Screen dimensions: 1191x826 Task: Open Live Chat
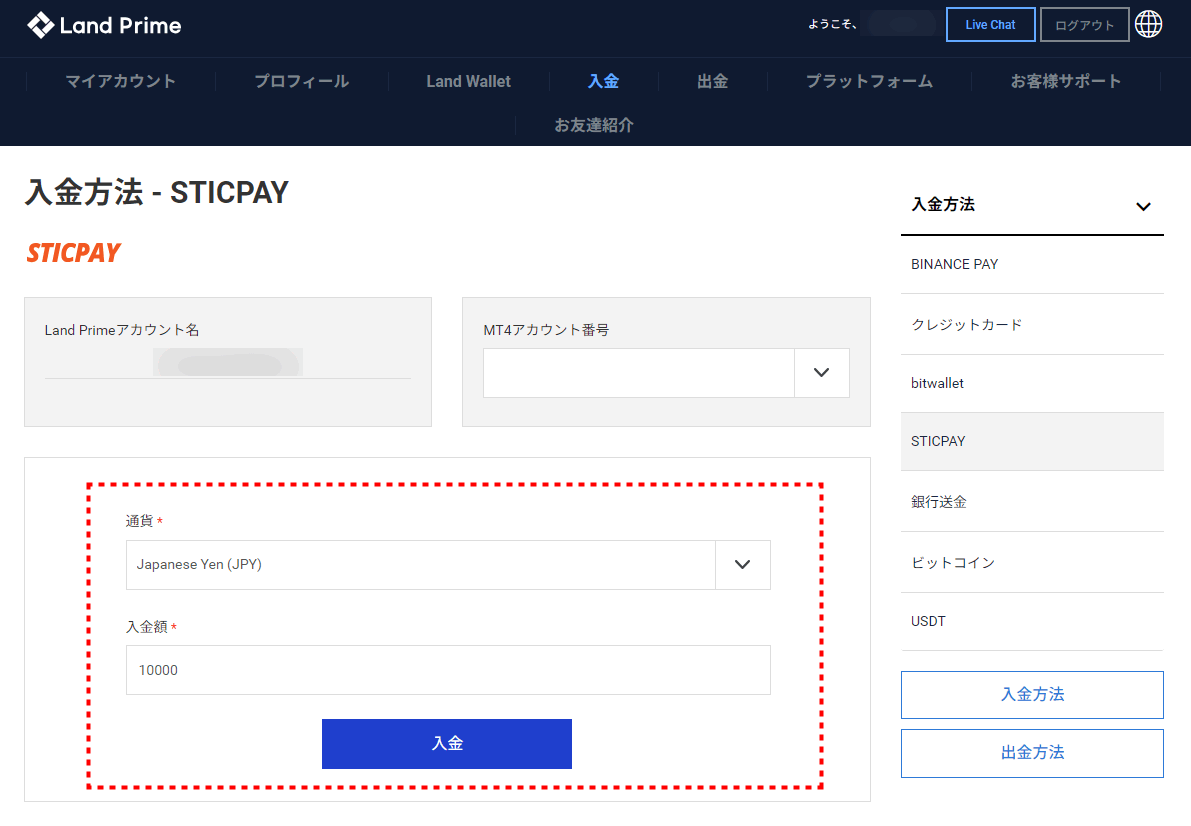click(990, 24)
